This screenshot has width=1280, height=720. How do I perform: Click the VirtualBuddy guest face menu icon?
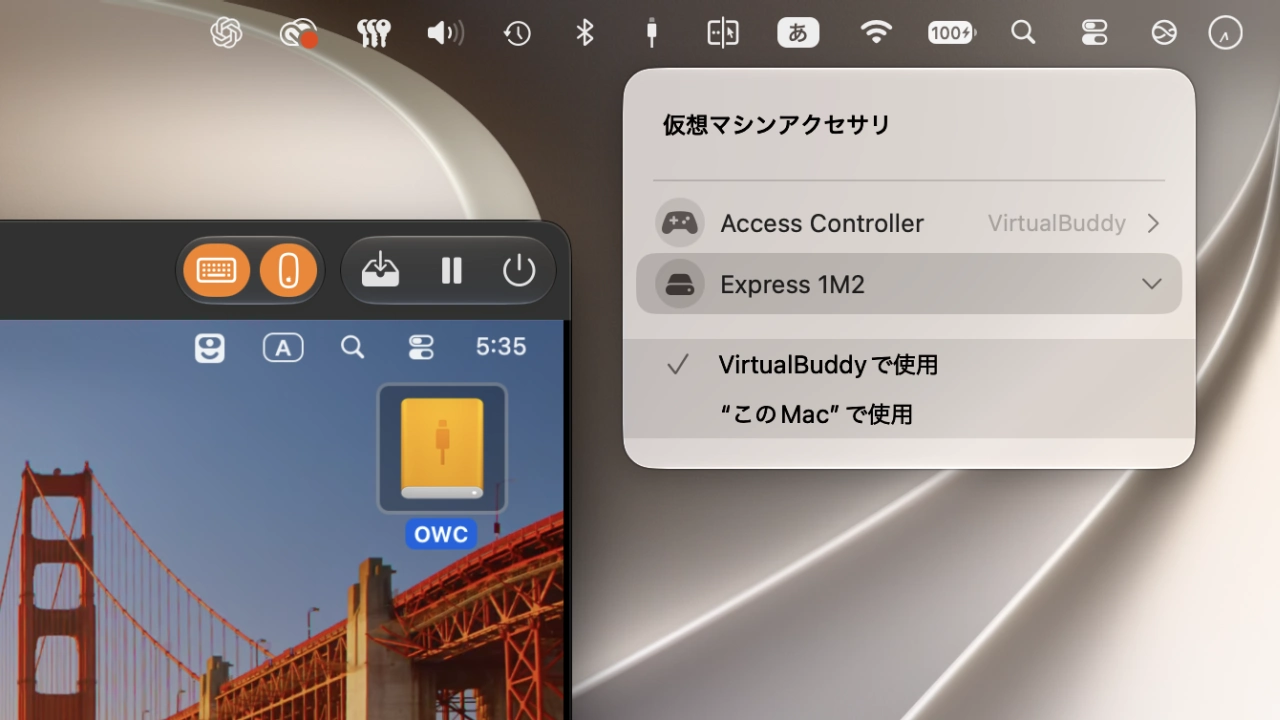click(209, 347)
